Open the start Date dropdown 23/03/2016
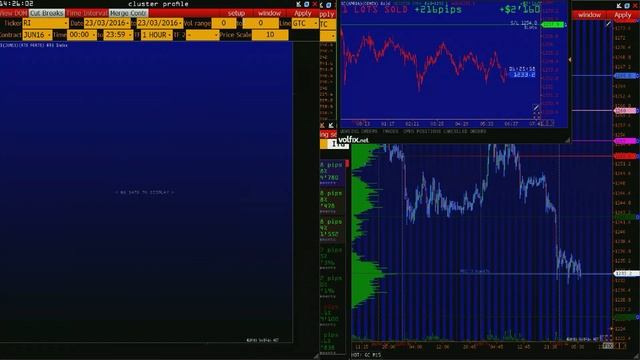640x360 pixels. point(107,23)
